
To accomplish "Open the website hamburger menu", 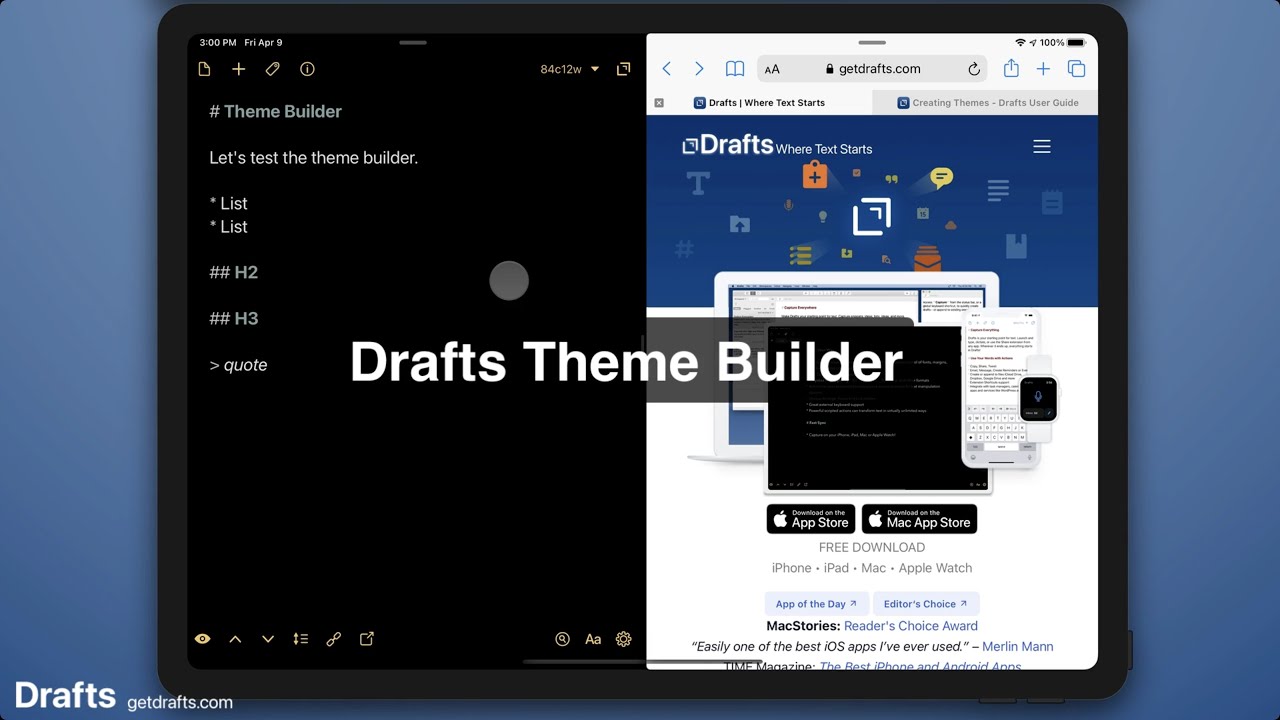I will pyautogui.click(x=1042, y=147).
